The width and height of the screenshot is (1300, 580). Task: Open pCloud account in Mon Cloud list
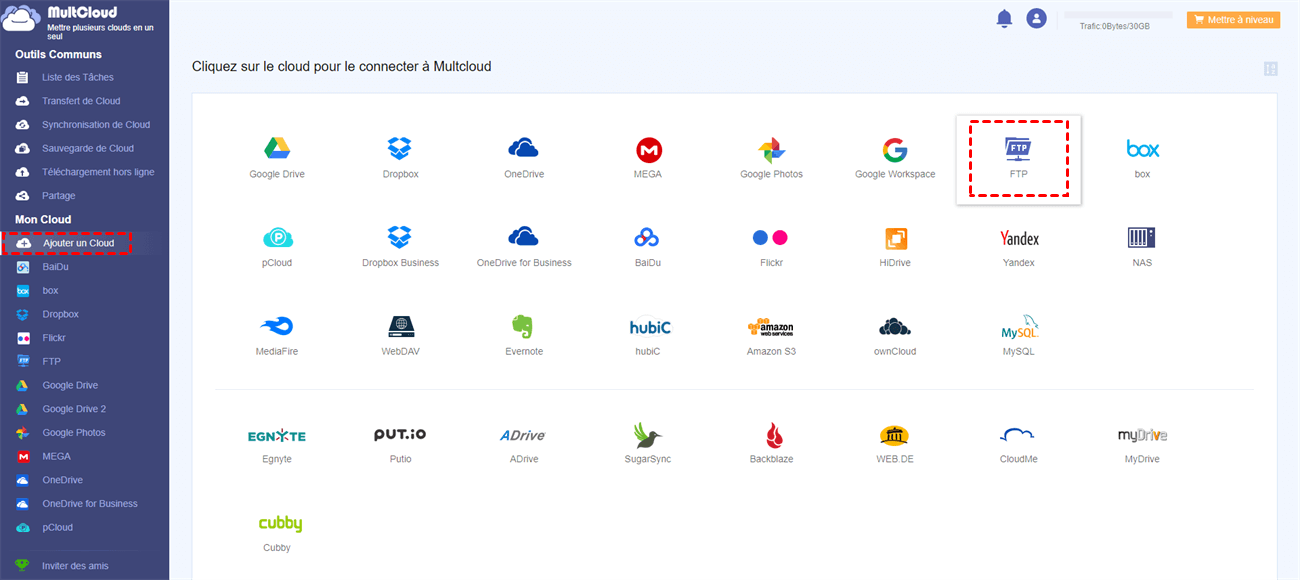pyautogui.click(x=57, y=528)
